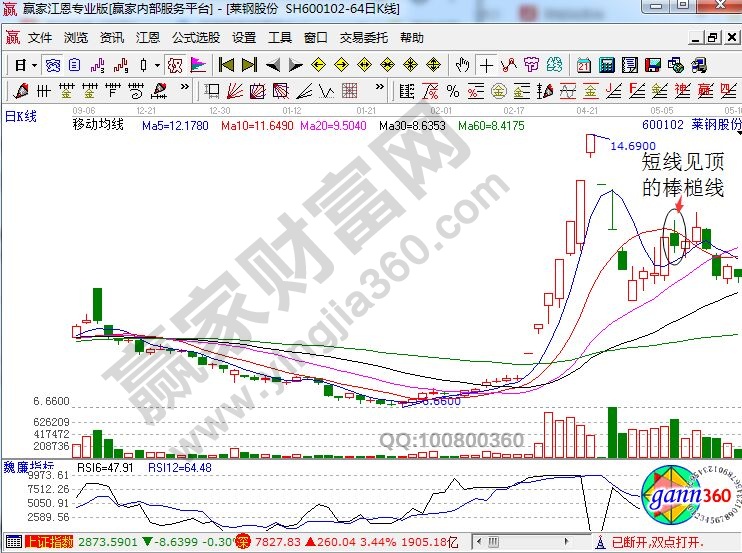Open the 公式选股 menu
This screenshot has width=742, height=553.
(196, 38)
